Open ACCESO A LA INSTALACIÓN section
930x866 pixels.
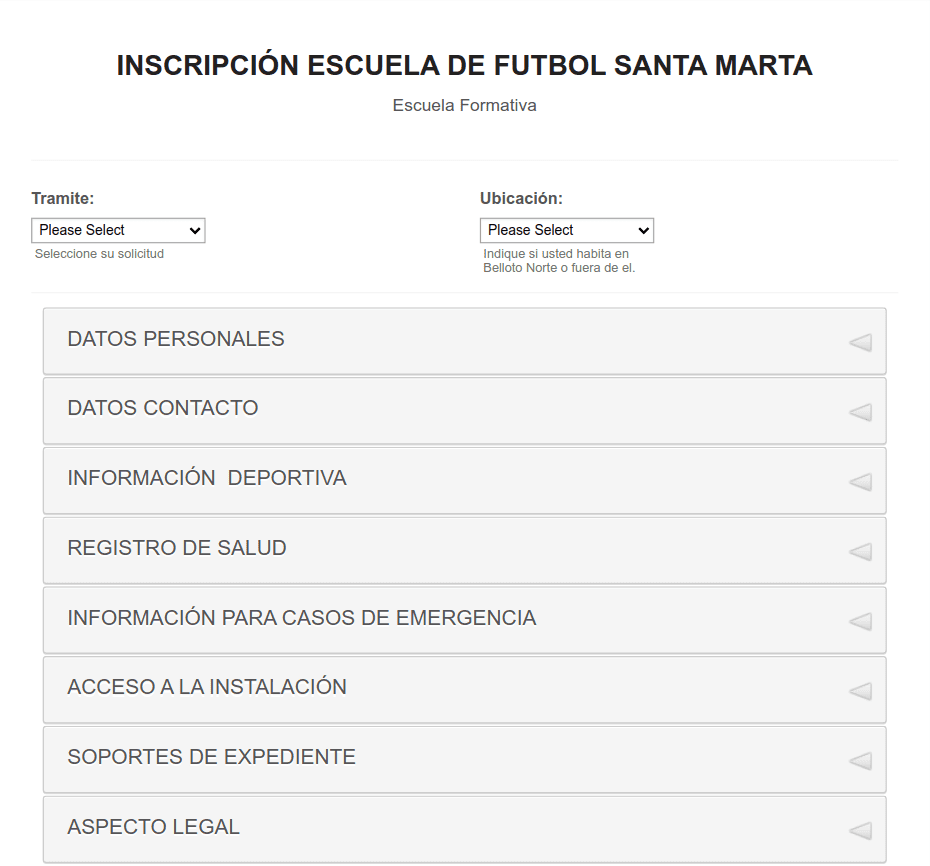pyautogui.click(x=464, y=690)
